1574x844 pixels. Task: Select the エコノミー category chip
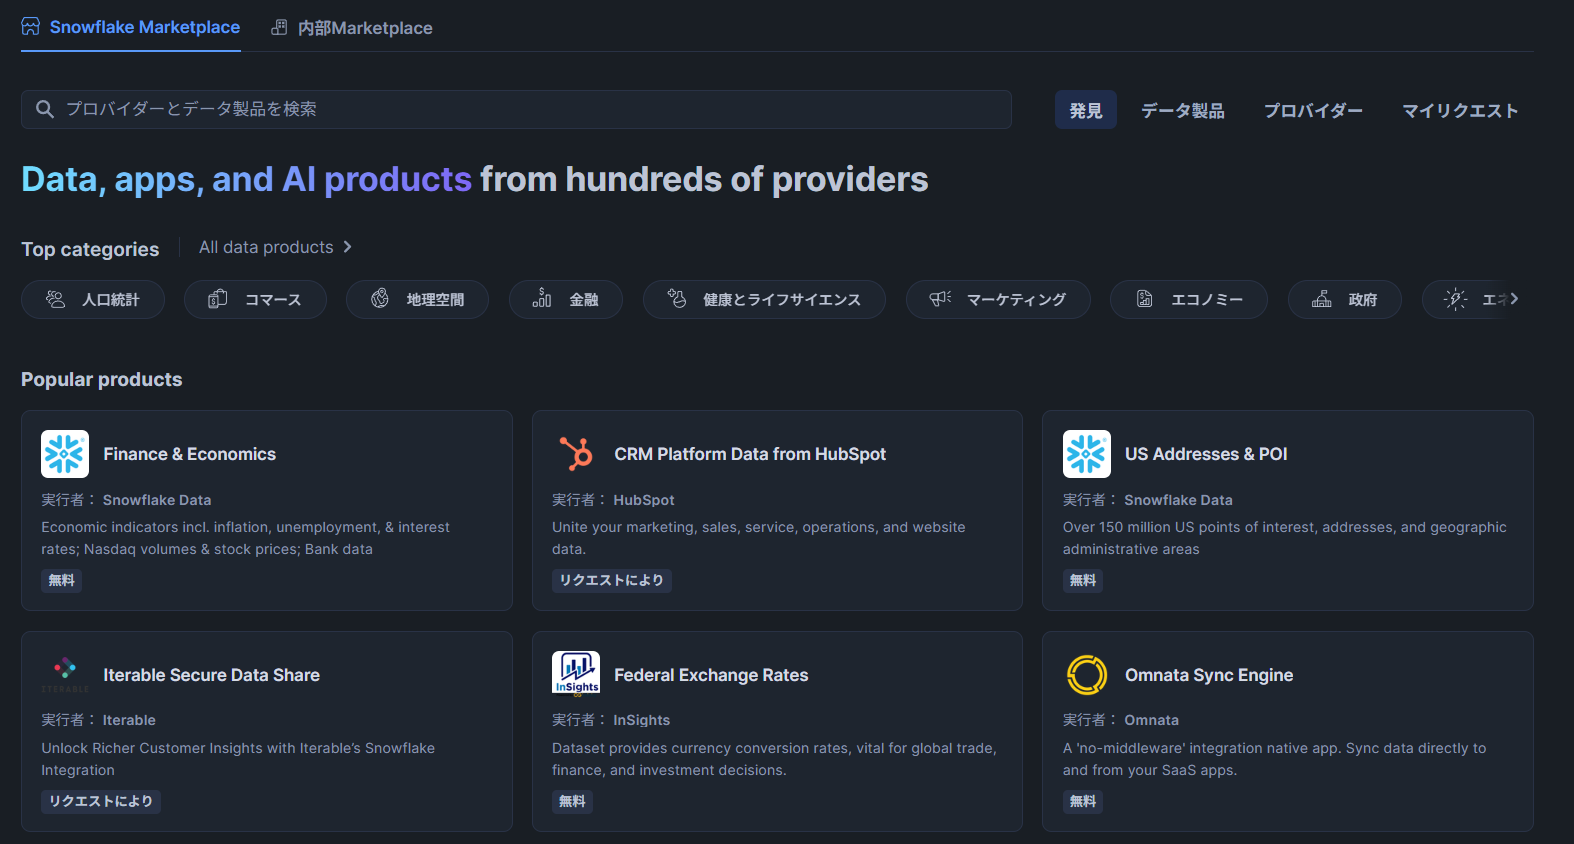click(x=1189, y=299)
